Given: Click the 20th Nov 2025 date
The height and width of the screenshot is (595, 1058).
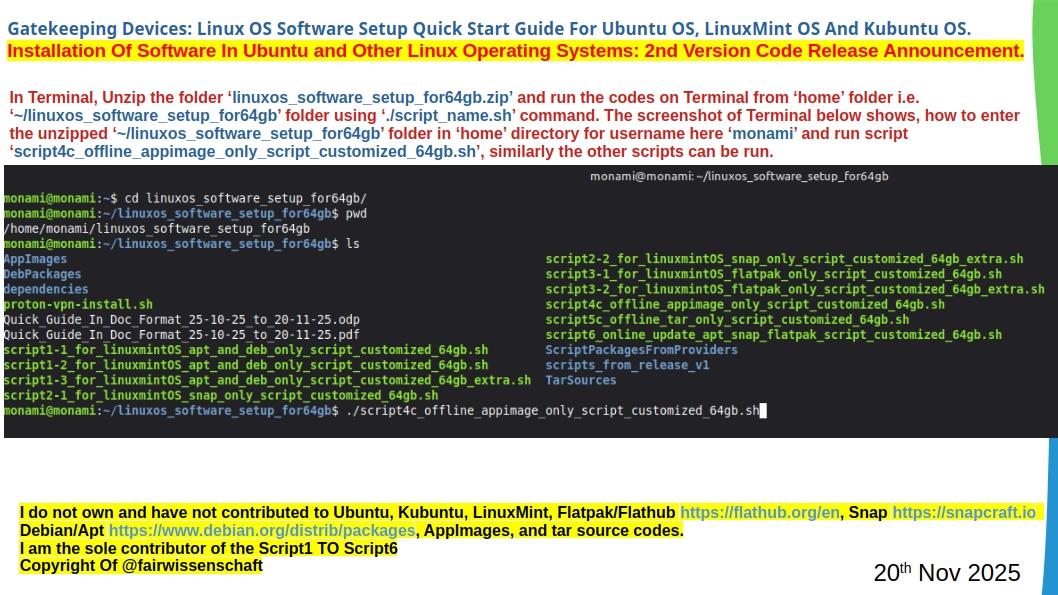Looking at the screenshot, I should pos(947,573).
